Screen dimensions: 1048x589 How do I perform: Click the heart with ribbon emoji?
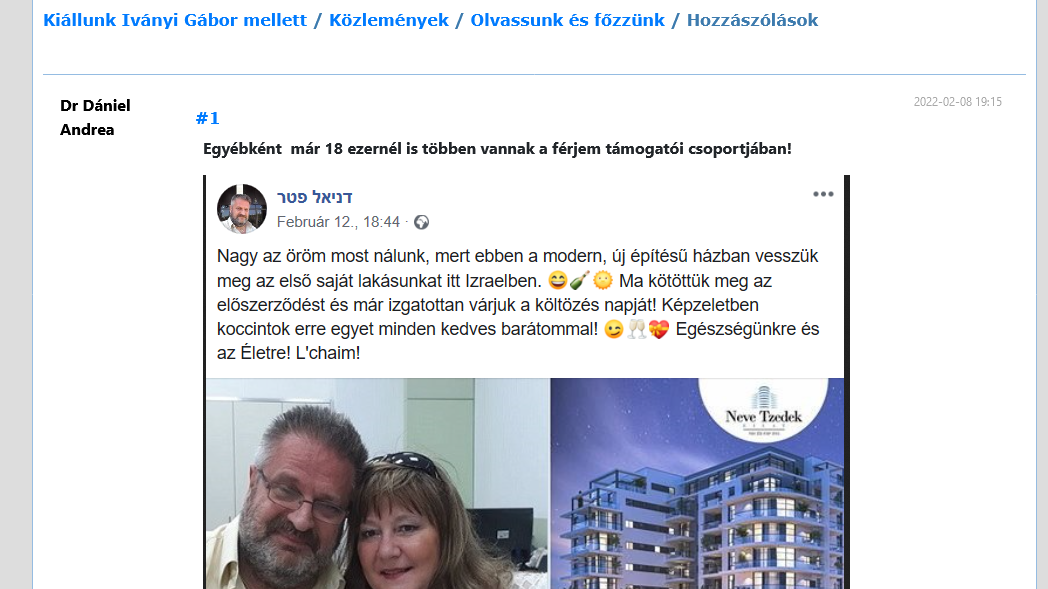tap(659, 329)
